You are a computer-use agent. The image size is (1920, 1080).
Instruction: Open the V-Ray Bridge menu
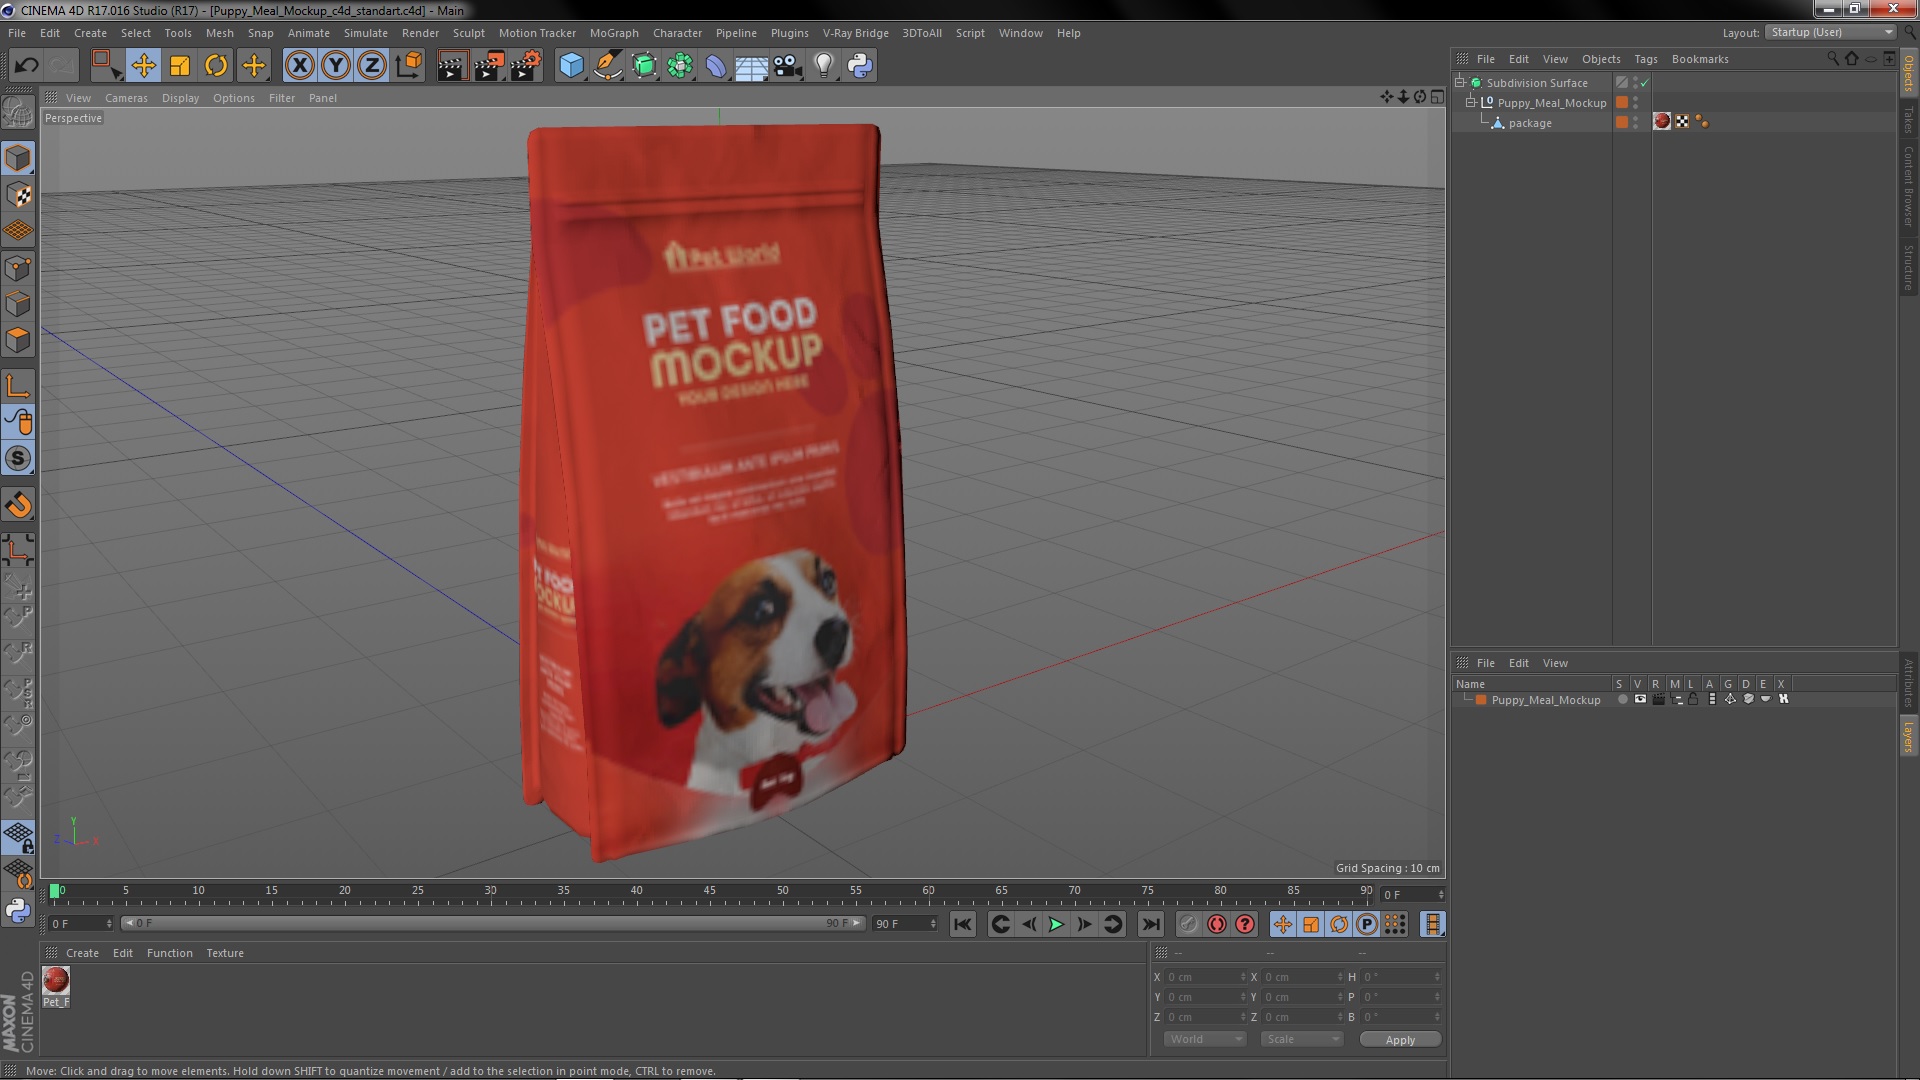pos(855,33)
